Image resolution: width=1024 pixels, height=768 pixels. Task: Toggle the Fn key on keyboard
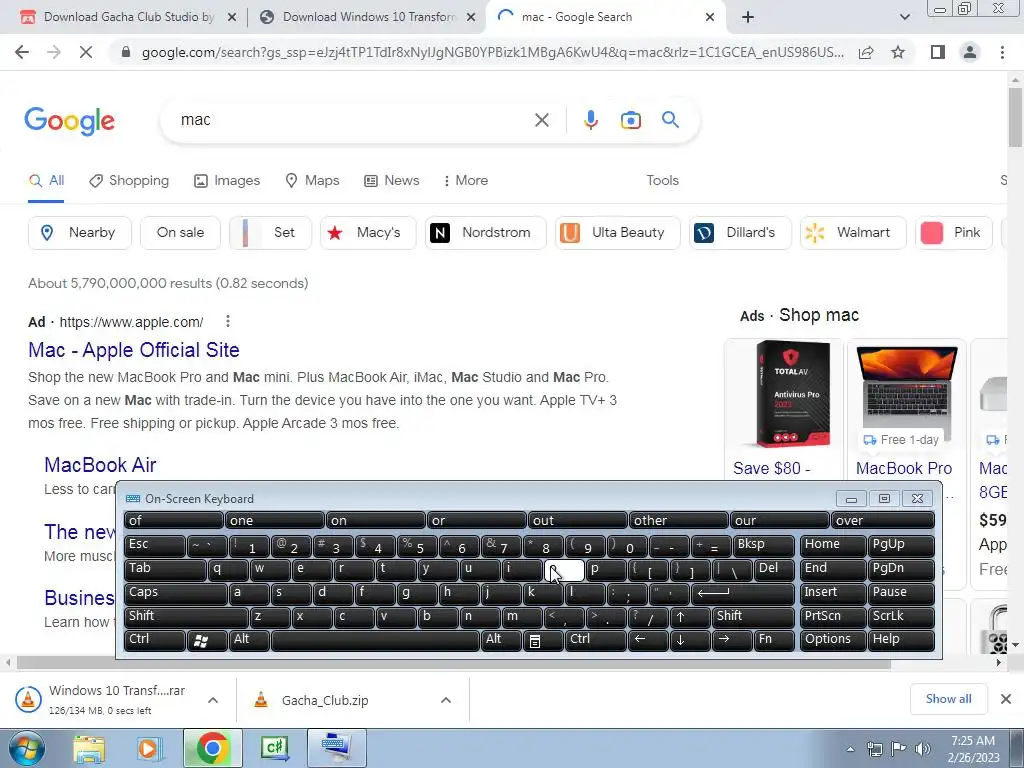[x=775, y=640]
